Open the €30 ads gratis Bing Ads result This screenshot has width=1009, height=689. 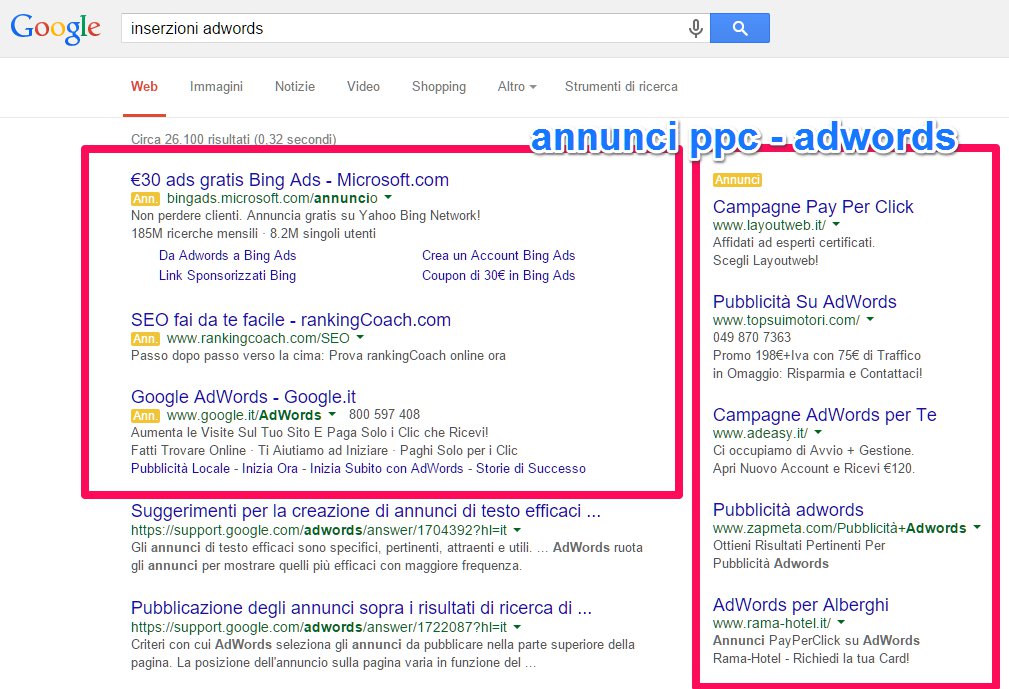(x=290, y=179)
